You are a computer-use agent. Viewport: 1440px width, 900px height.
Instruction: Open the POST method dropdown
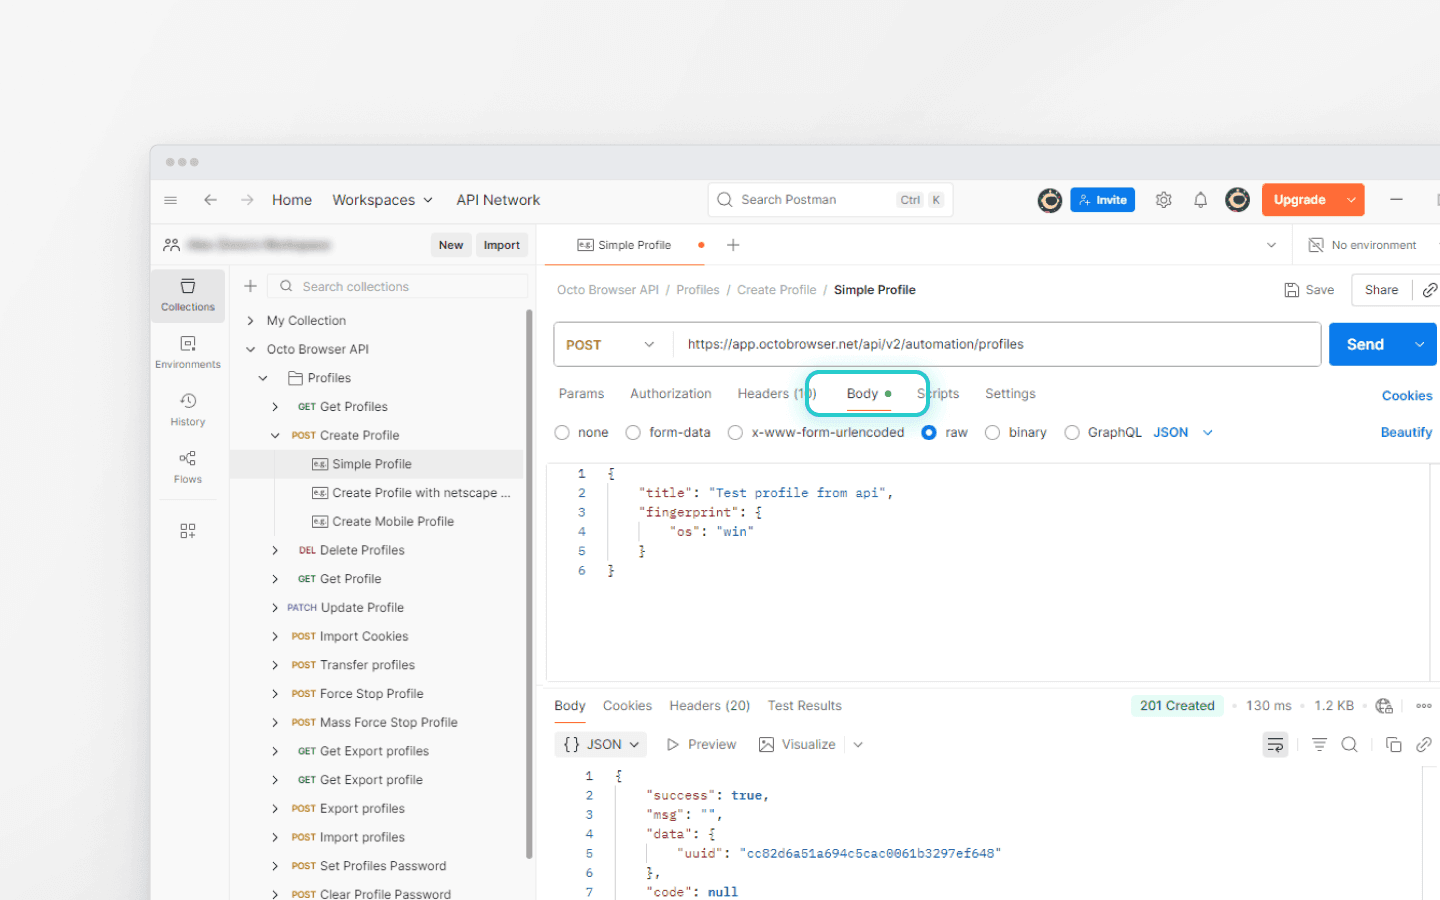(x=611, y=344)
